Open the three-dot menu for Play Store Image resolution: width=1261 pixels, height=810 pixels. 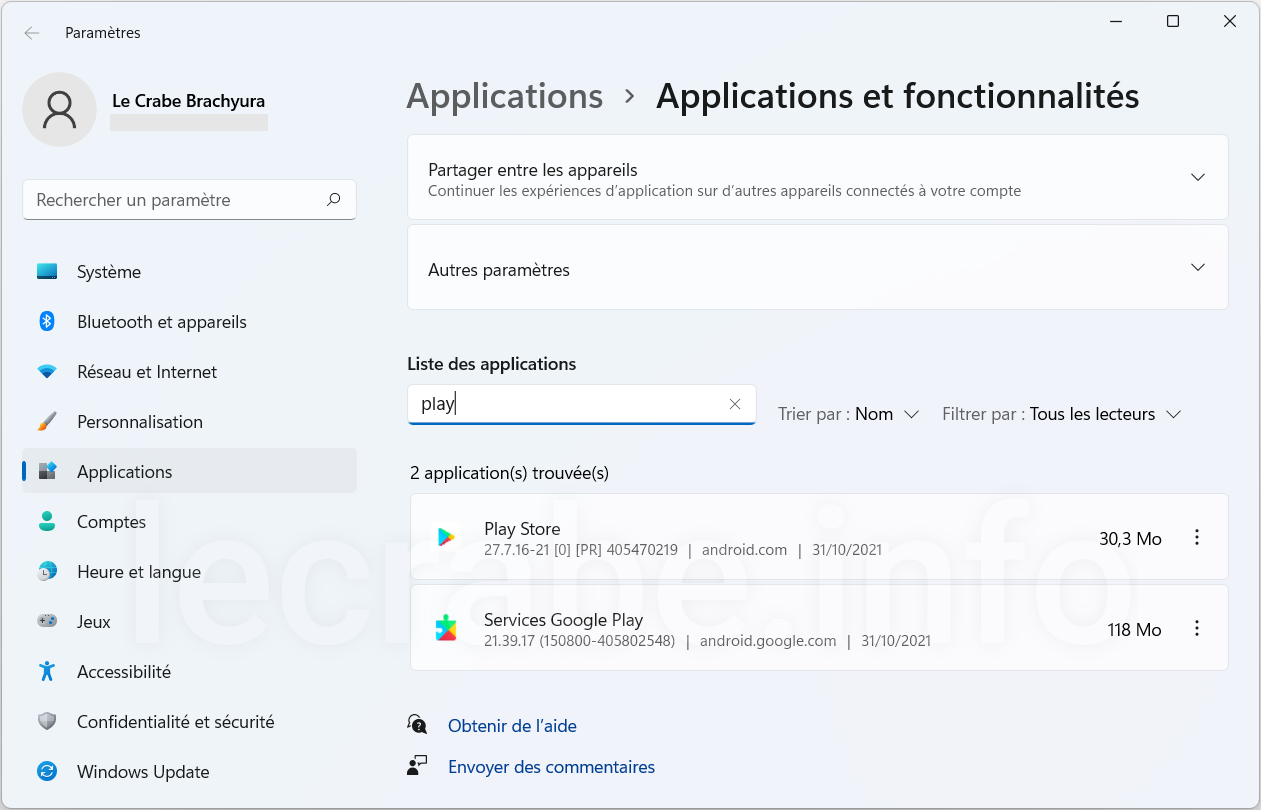pos(1197,538)
